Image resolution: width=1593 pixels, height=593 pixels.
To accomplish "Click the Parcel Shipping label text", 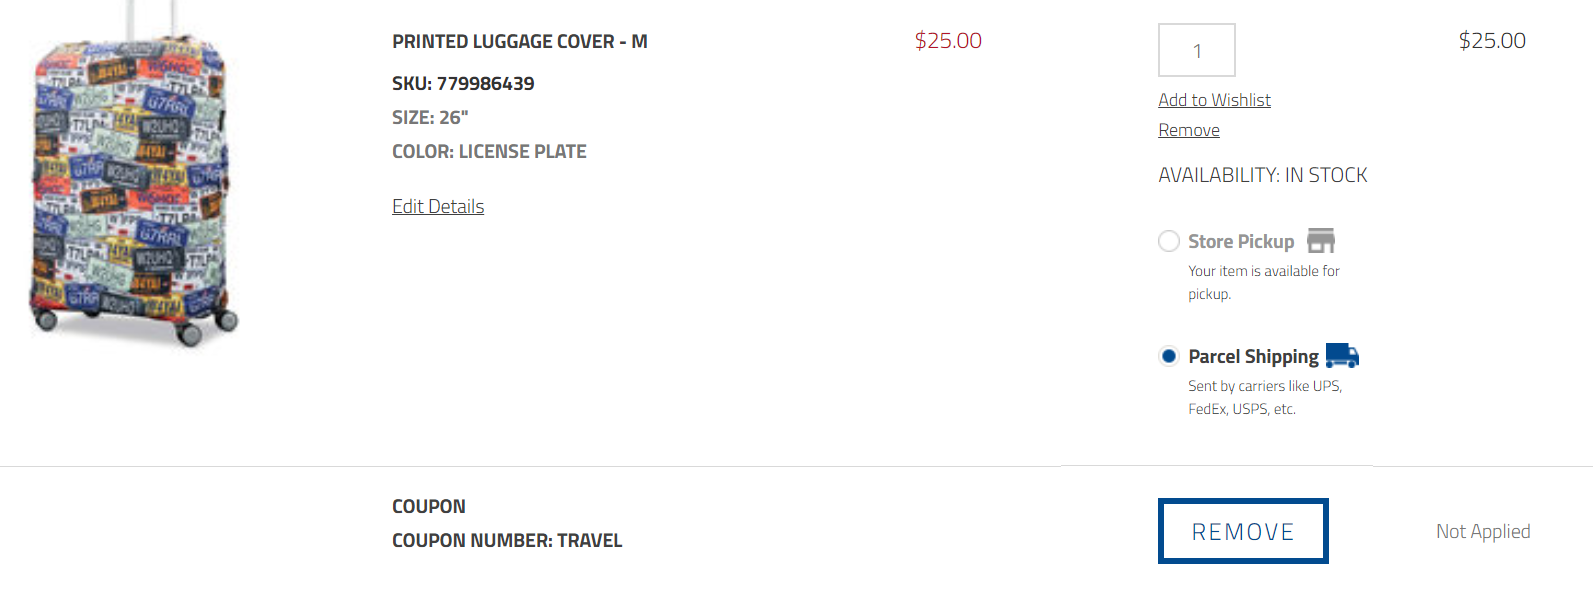I will (1253, 357).
